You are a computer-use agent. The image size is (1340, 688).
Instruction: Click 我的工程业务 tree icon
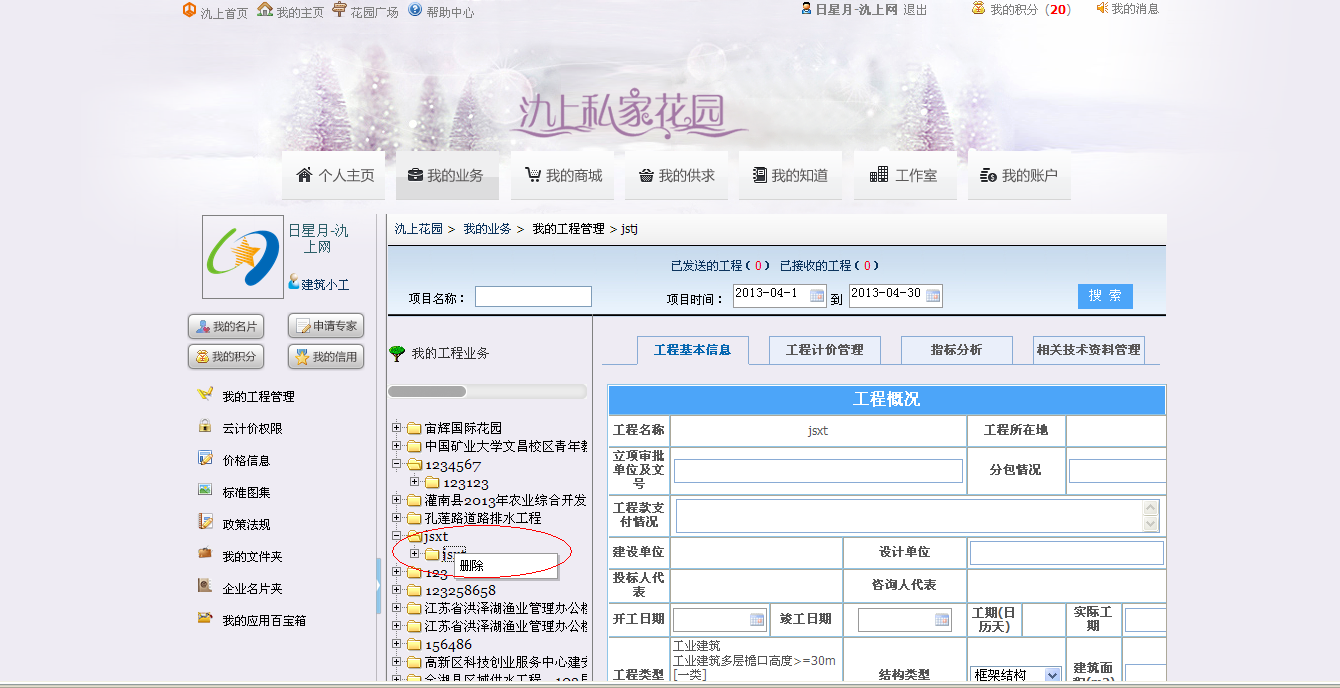pyautogui.click(x=397, y=353)
